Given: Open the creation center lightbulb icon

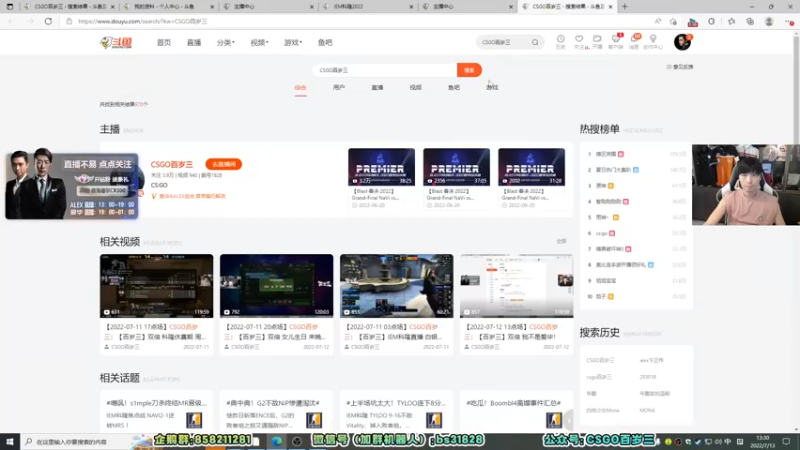Looking at the screenshot, I should [x=653, y=42].
